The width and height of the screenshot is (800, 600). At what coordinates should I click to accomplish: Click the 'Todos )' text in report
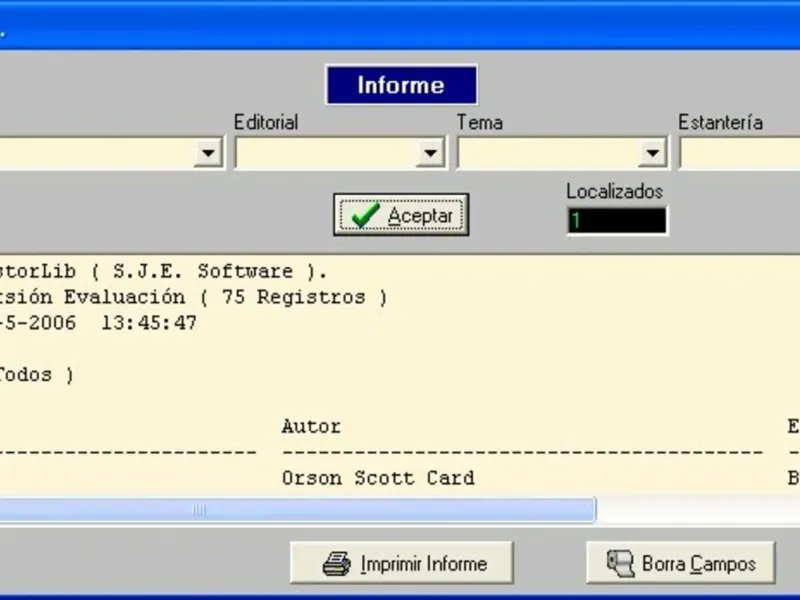click(36, 375)
